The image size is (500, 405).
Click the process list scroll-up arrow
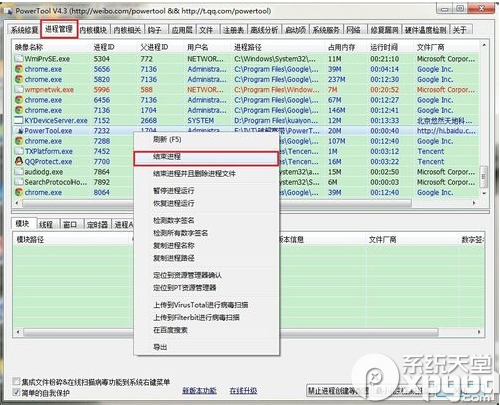pos(484,45)
